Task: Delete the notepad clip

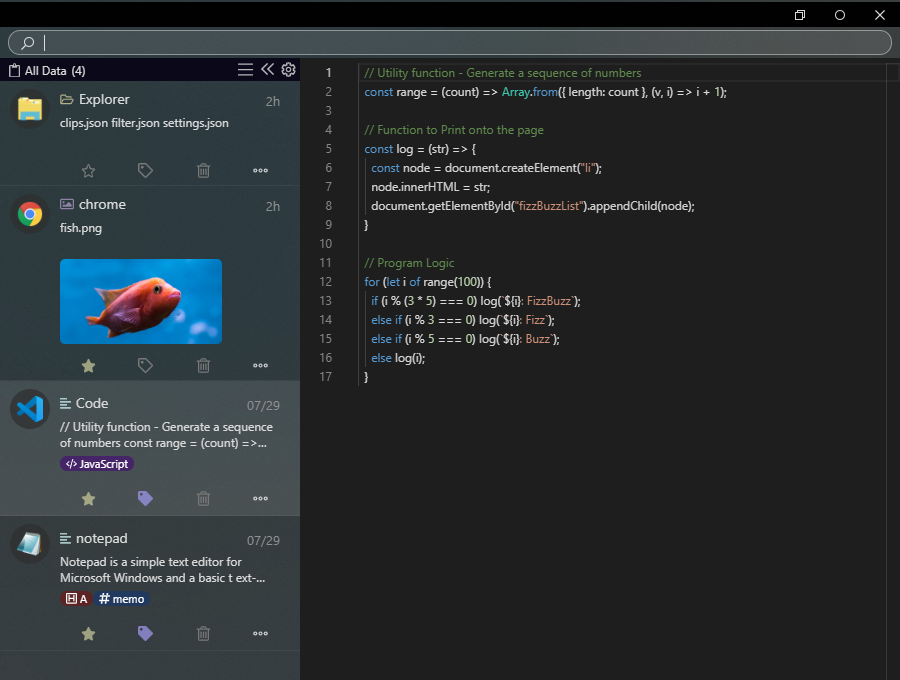Action: [203, 634]
